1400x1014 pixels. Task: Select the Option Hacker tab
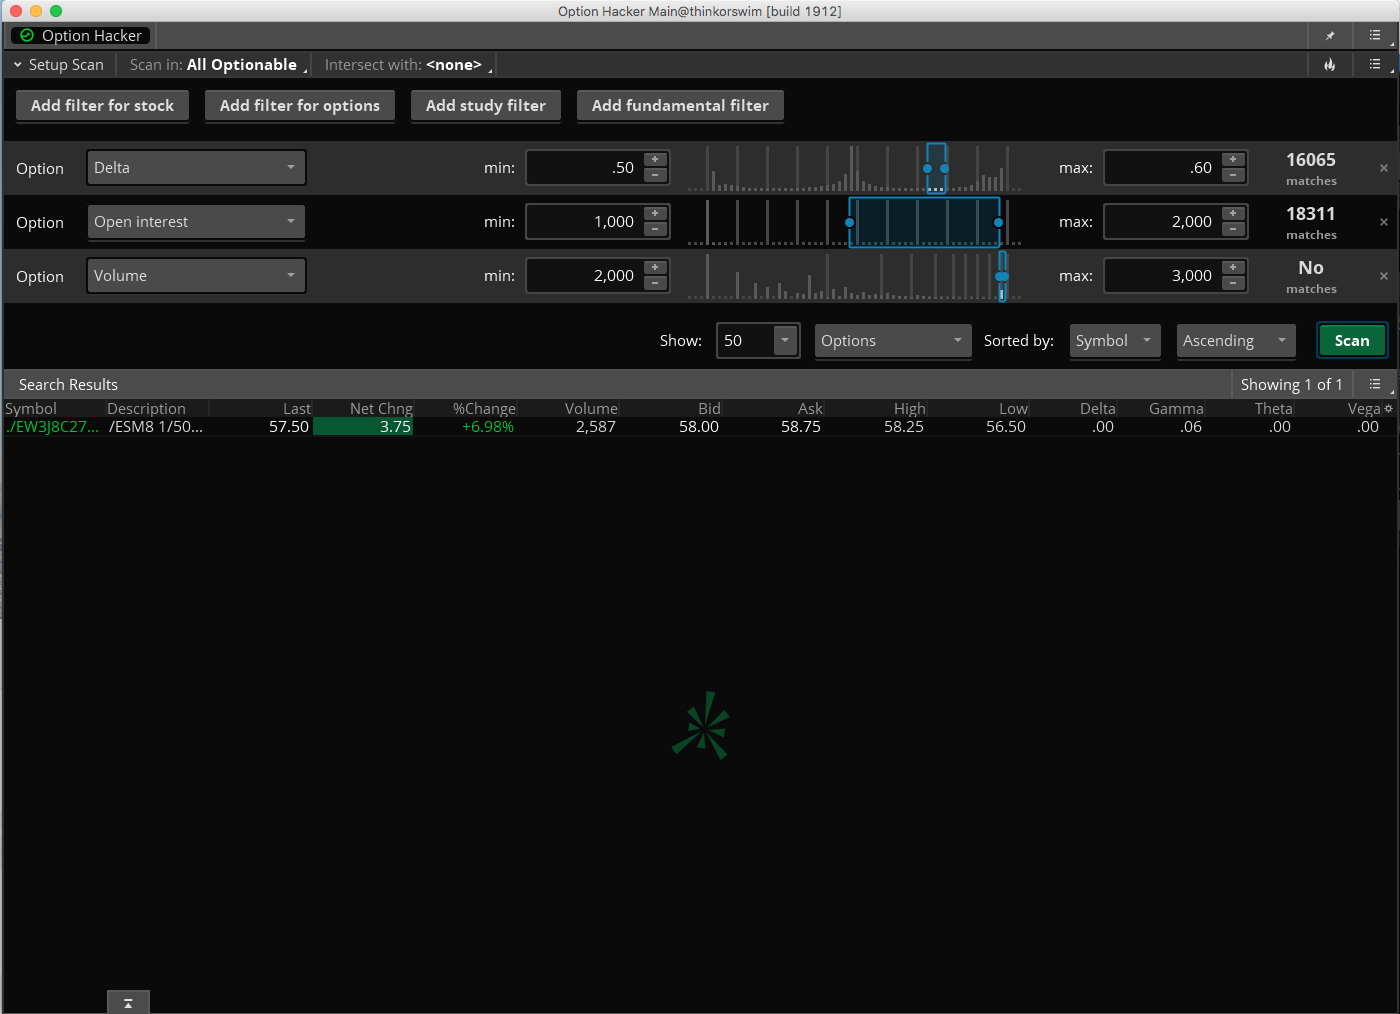point(81,36)
